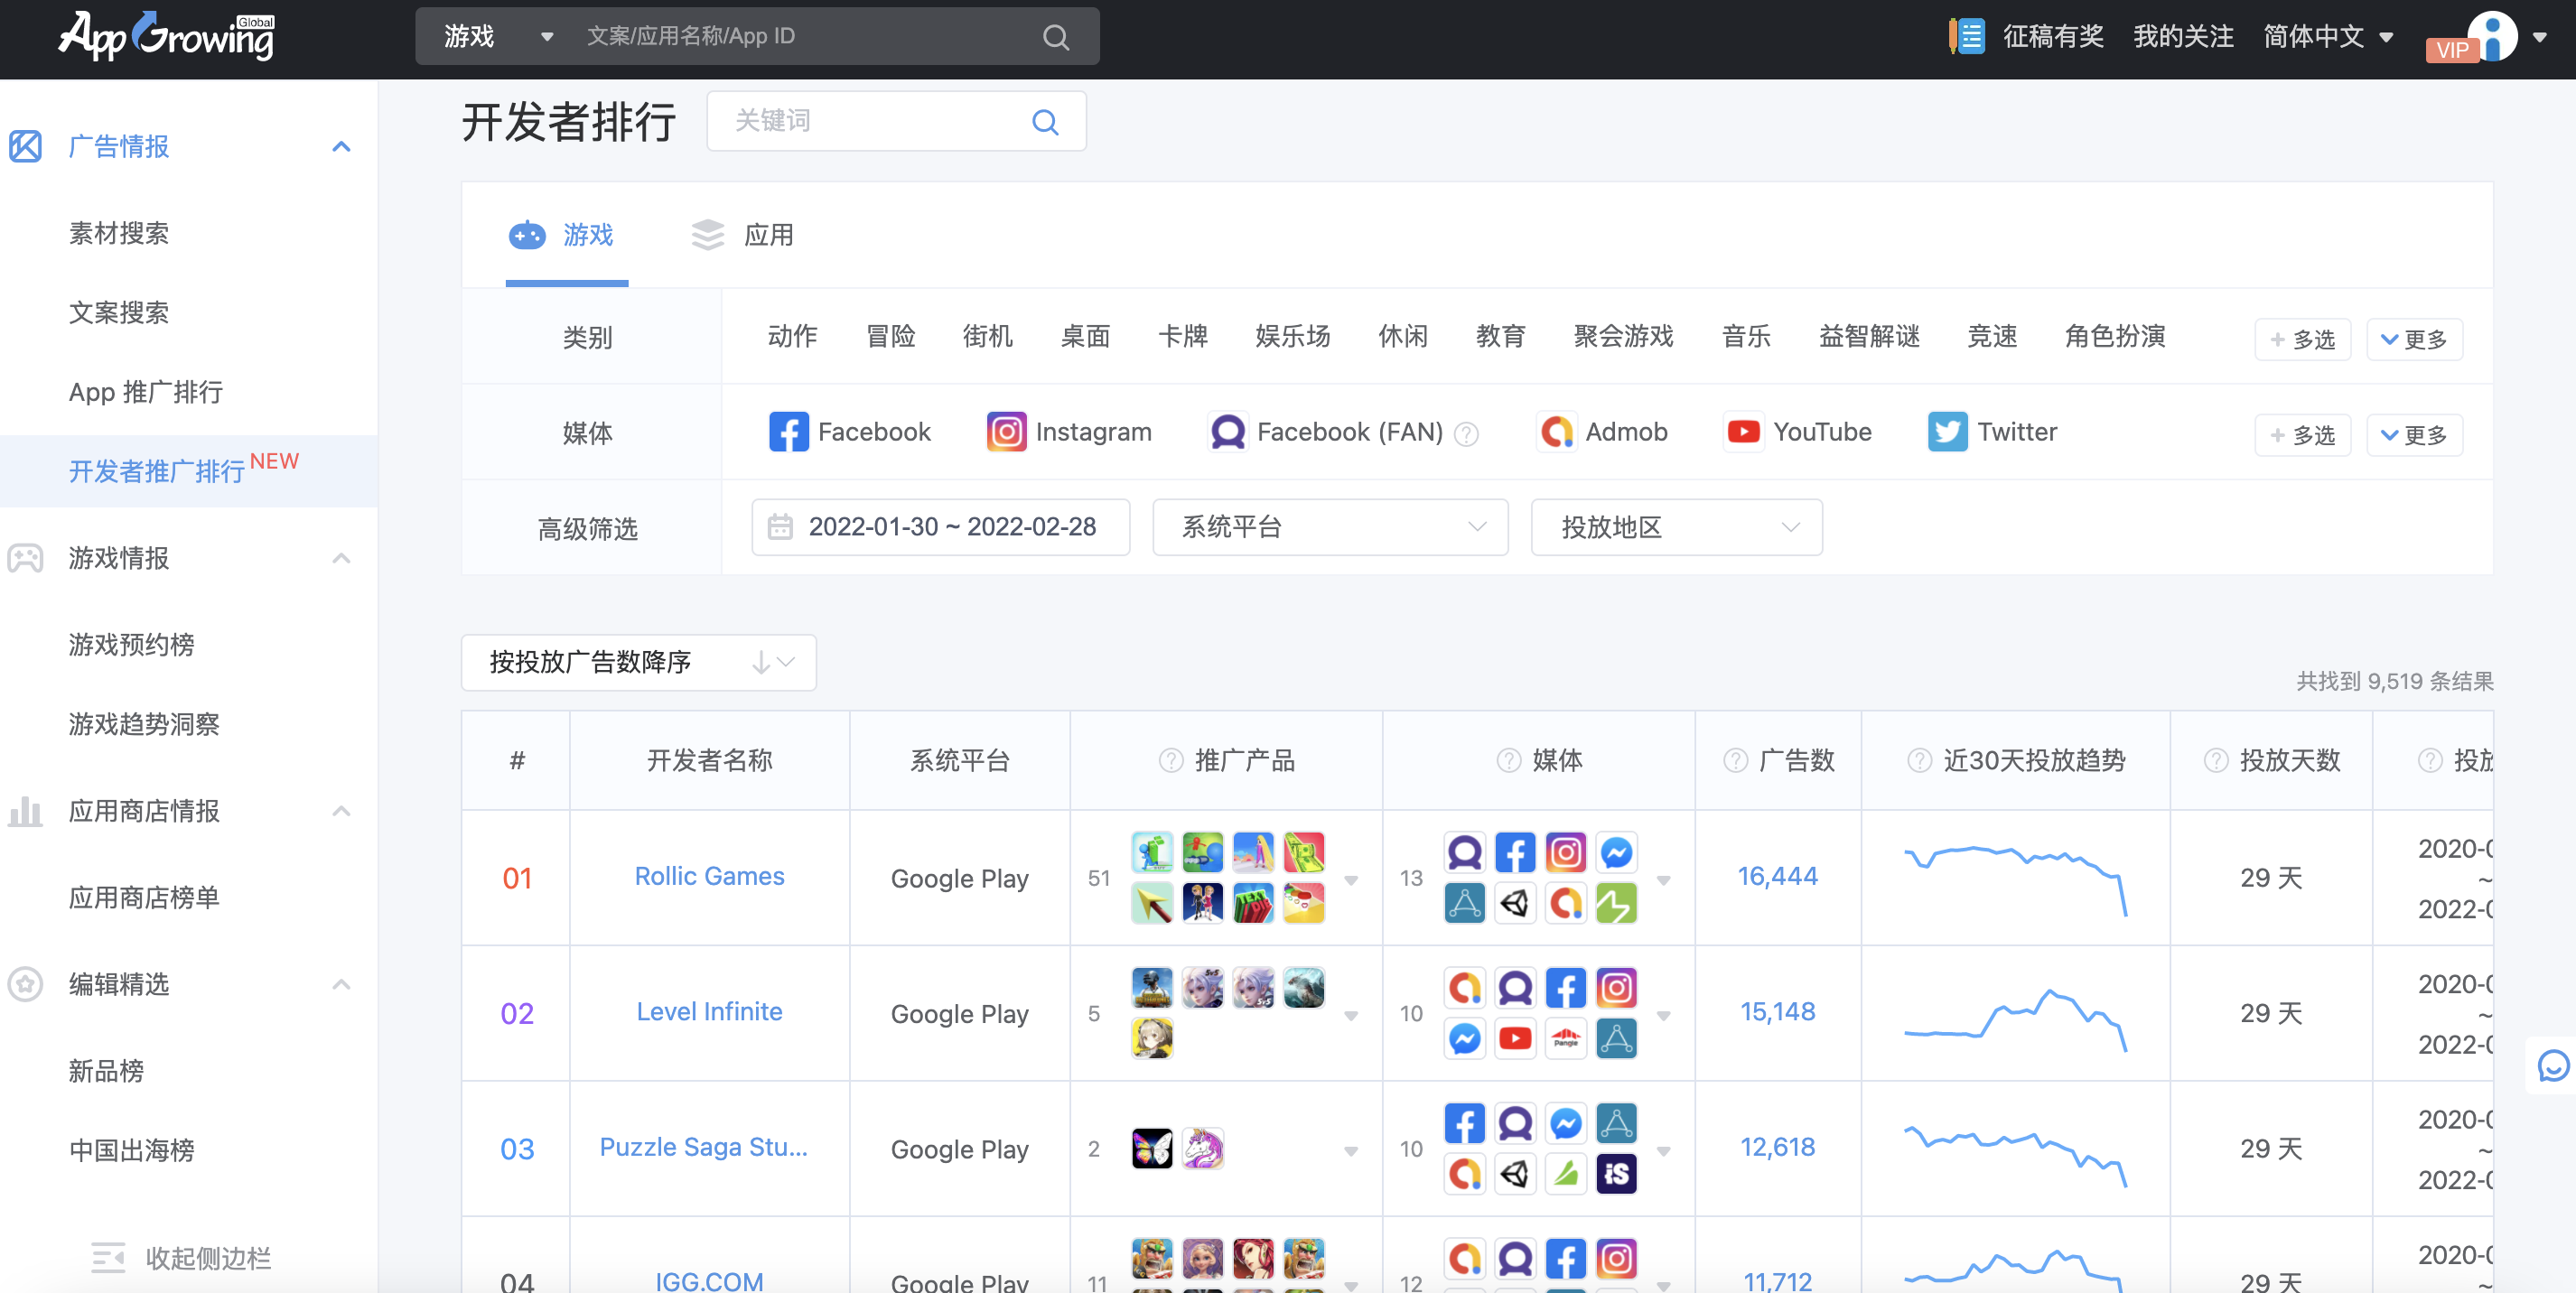Open 中国出海榜 in sidebar
The width and height of the screenshot is (2576, 1293).
pos(131,1151)
